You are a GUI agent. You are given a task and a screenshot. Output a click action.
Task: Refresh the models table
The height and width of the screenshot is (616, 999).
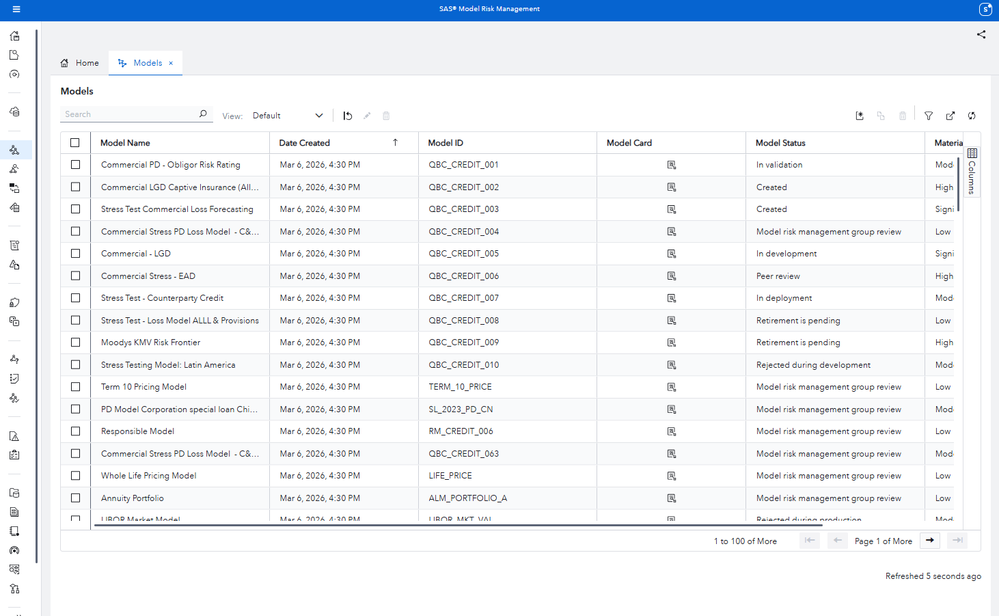tap(972, 116)
